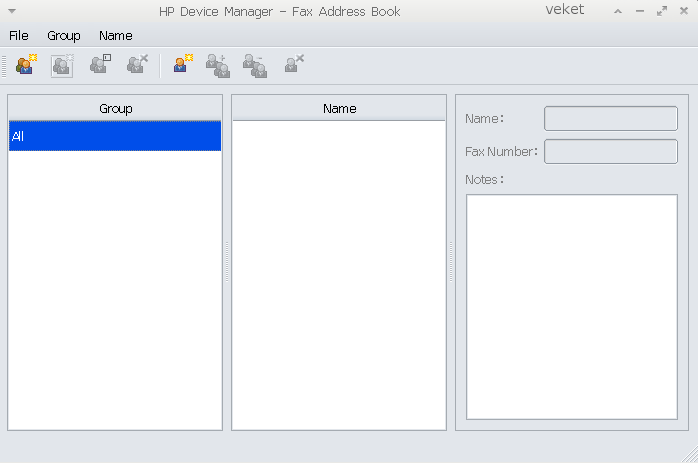Create a new group with the toolbar icon
698x463 pixels.
tap(26, 65)
